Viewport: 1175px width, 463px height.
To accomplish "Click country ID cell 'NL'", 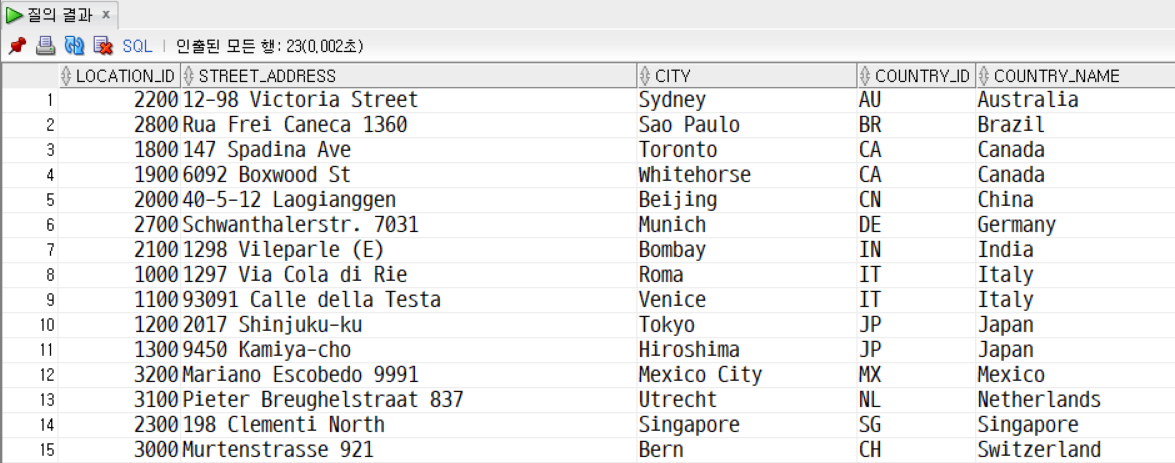I will coord(916,400).
